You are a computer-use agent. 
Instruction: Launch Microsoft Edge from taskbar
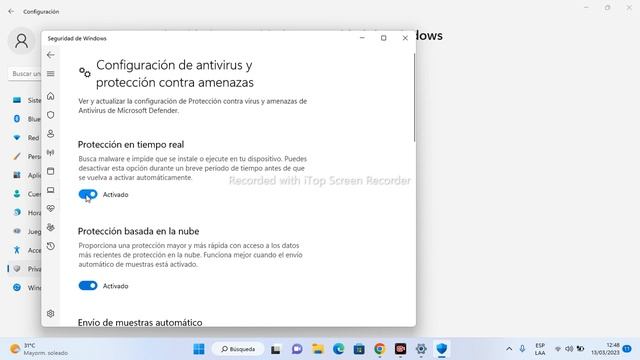338,349
